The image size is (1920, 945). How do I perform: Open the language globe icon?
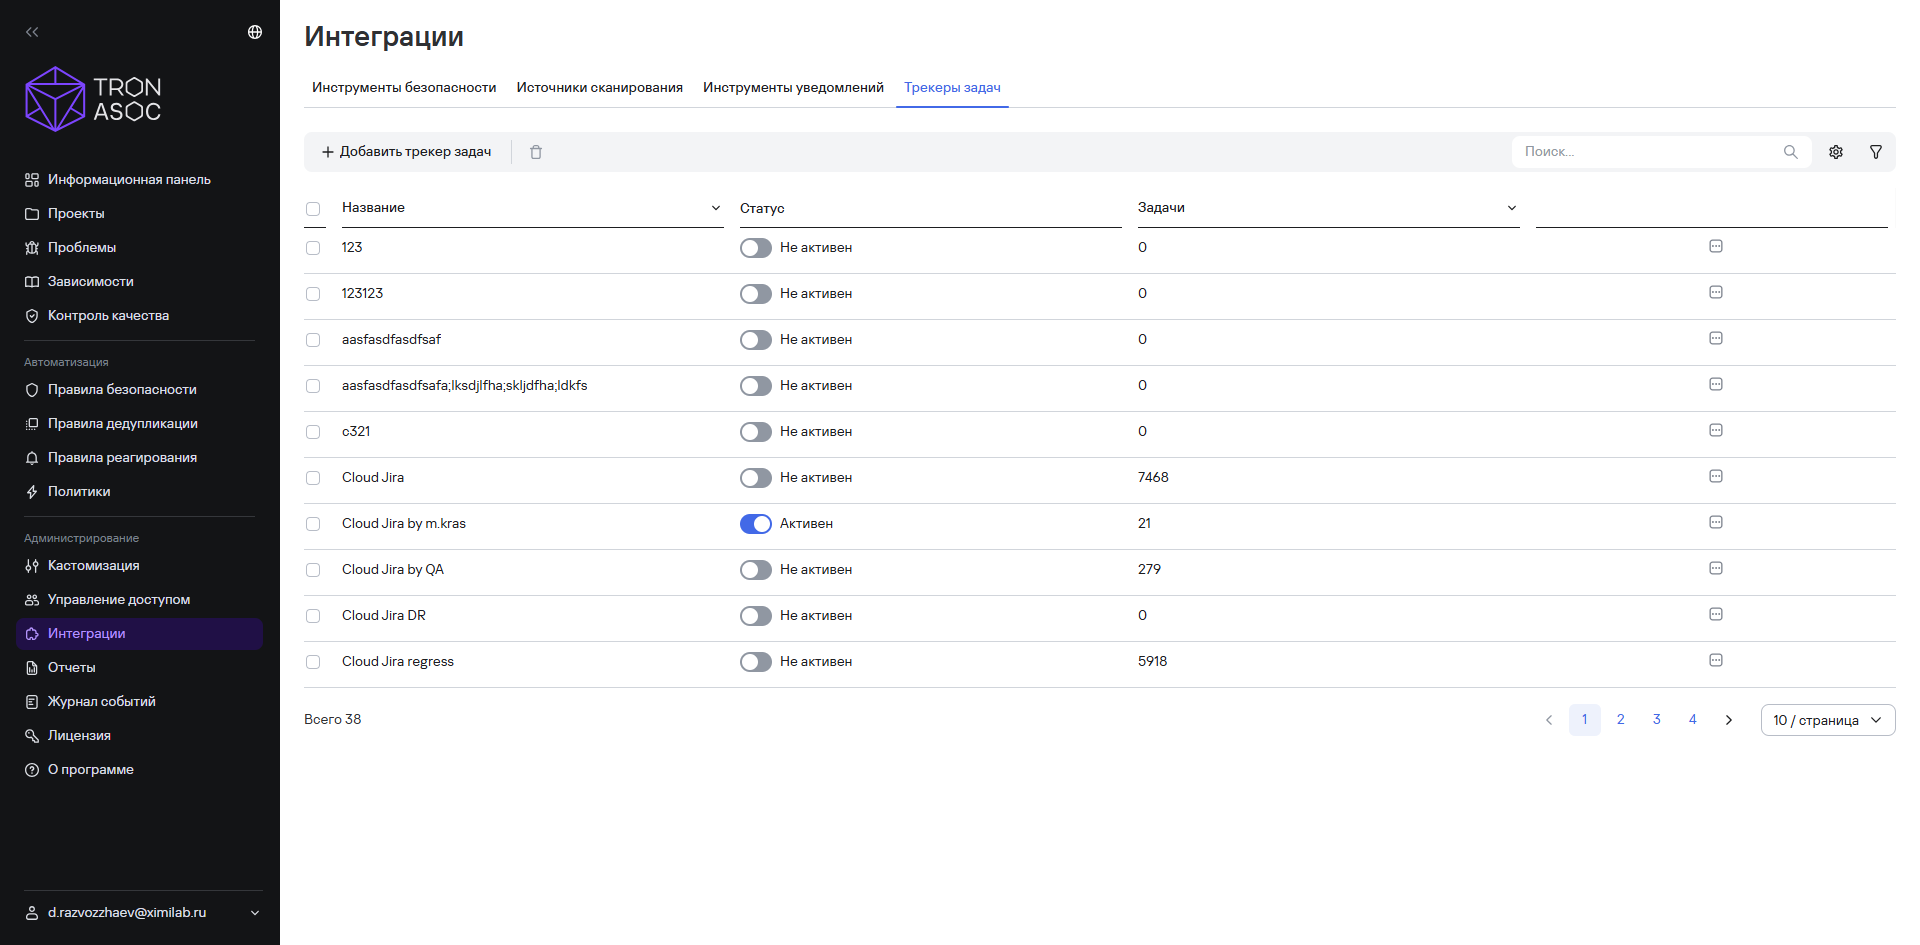255,32
